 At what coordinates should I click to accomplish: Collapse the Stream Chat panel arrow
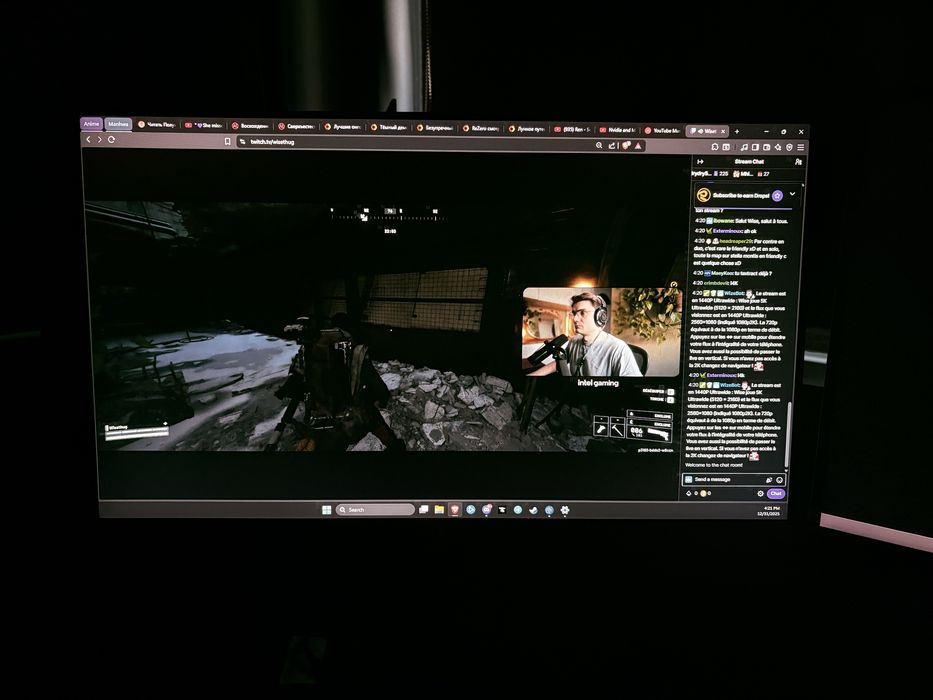[700, 161]
